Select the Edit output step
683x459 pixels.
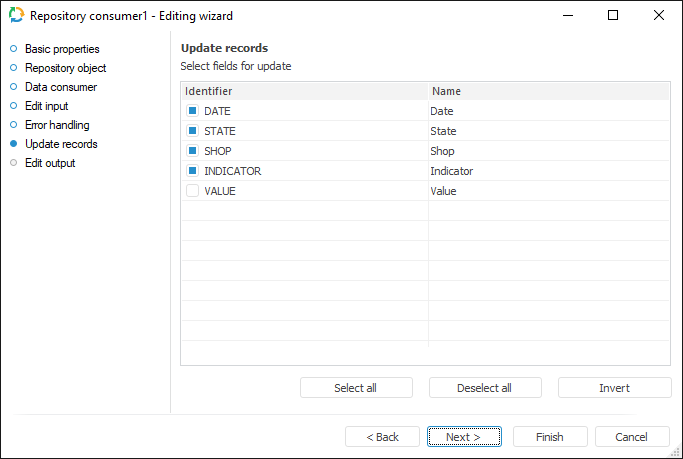[50, 163]
